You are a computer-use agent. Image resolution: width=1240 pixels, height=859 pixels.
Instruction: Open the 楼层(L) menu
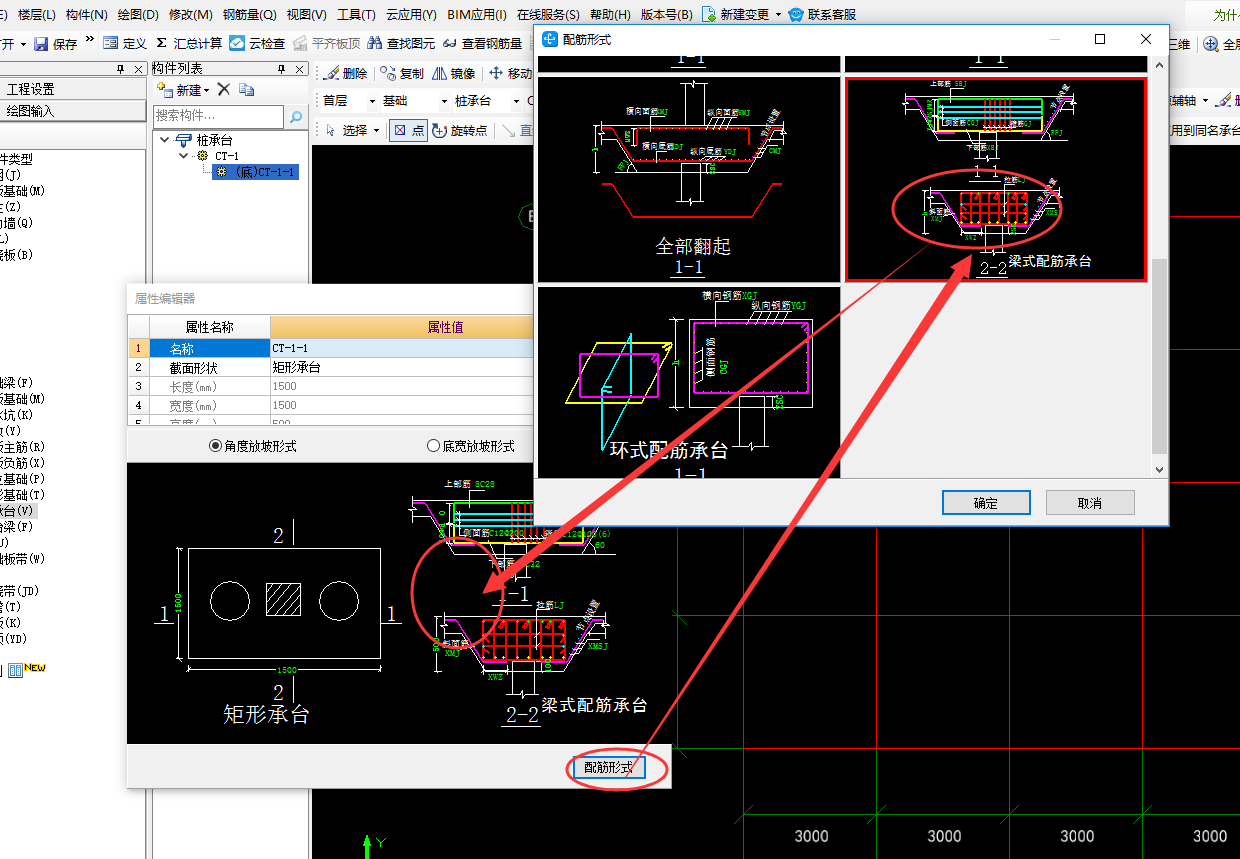point(37,15)
